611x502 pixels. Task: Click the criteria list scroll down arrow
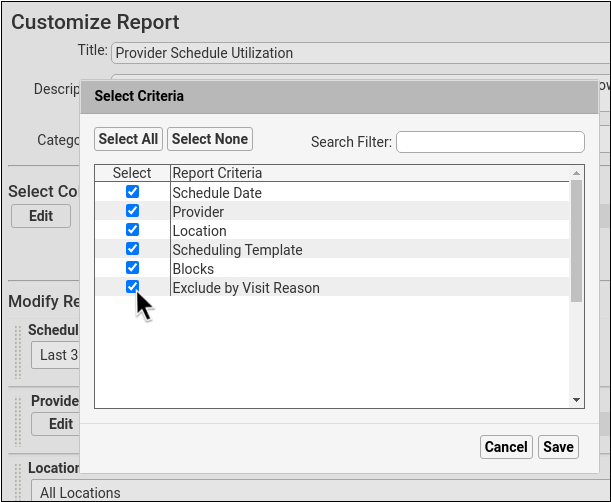[x=576, y=400]
